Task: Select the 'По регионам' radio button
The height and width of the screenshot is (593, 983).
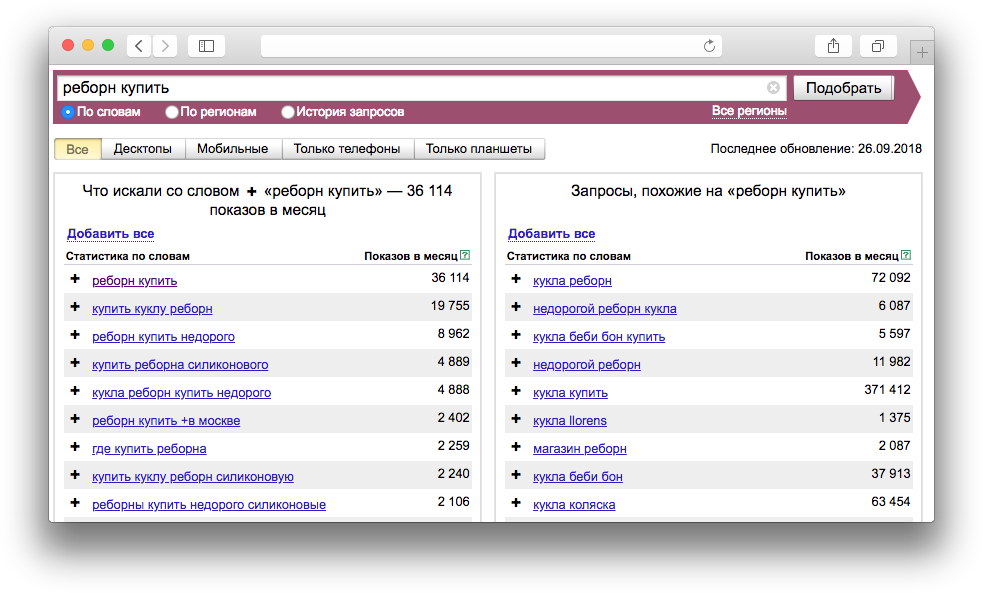Action: [x=172, y=112]
